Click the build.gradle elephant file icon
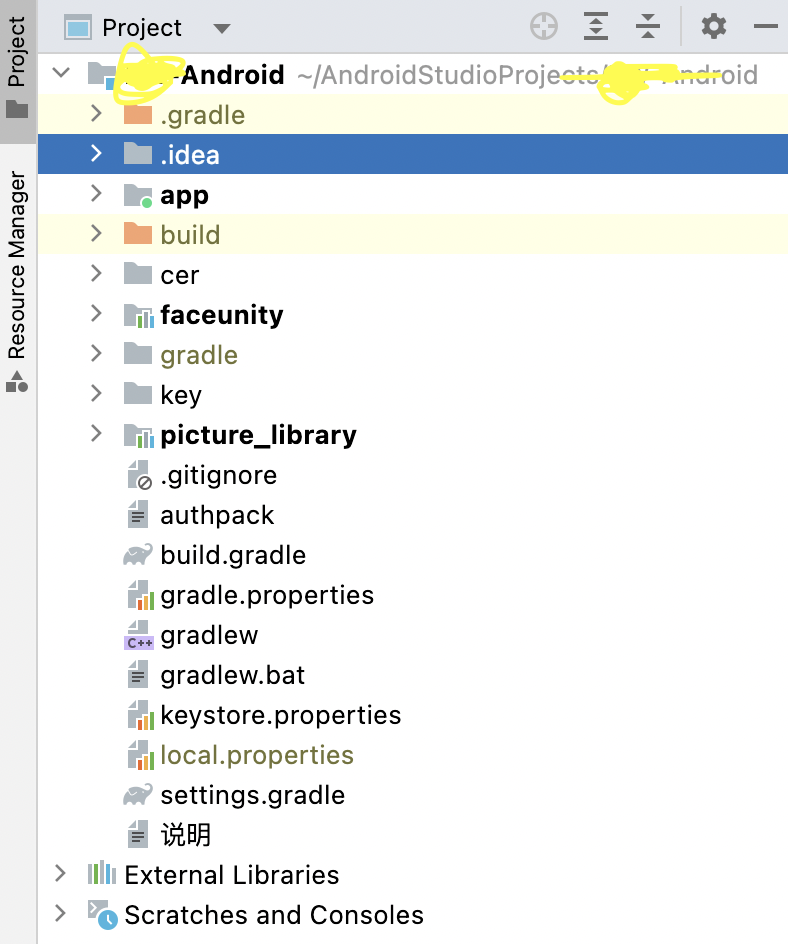 point(138,555)
